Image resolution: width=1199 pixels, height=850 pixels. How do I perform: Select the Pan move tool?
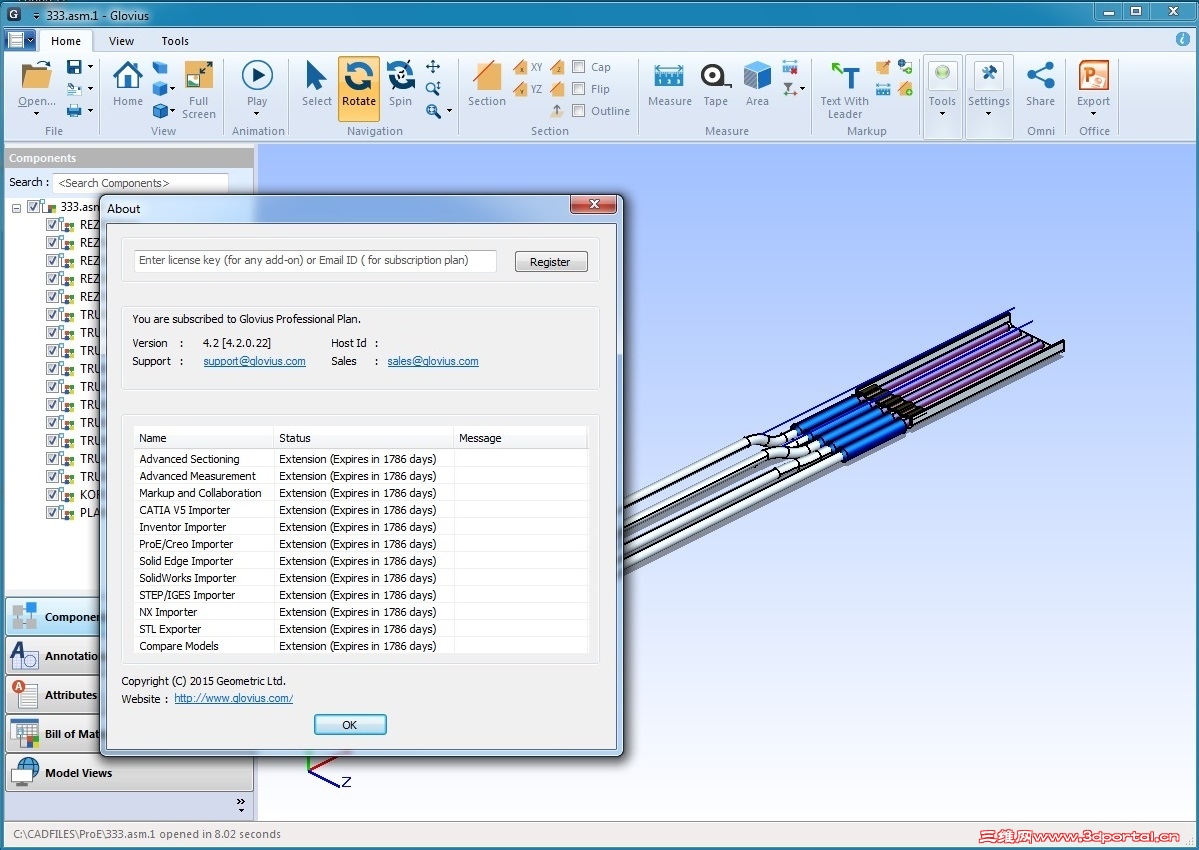coord(433,67)
